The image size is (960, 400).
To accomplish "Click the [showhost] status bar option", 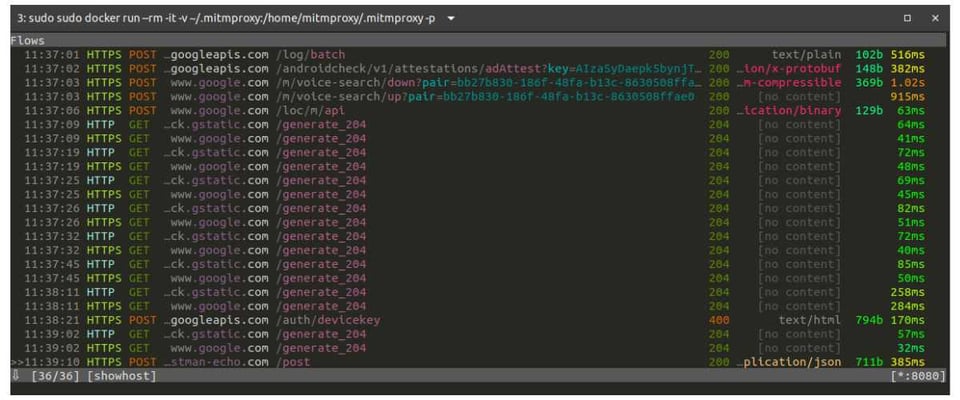I will coord(122,376).
